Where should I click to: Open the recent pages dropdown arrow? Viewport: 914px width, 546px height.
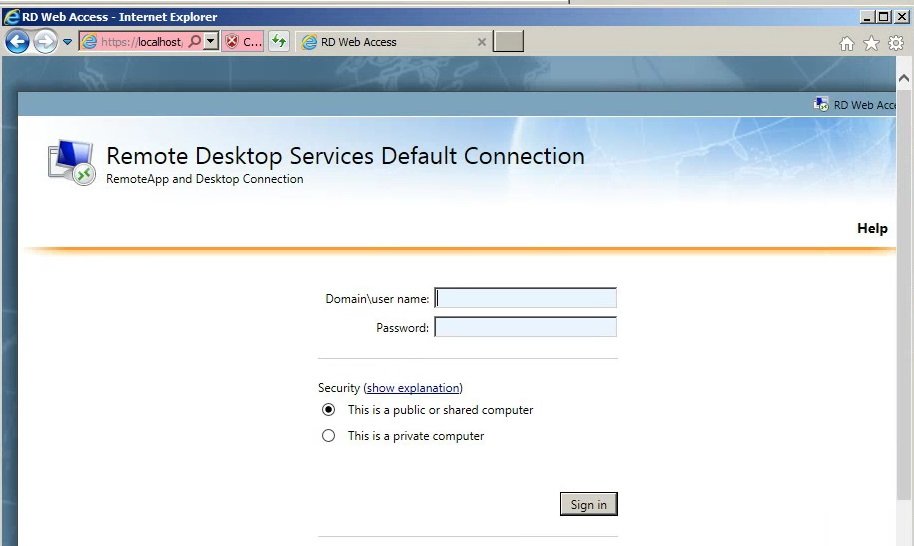(68, 42)
